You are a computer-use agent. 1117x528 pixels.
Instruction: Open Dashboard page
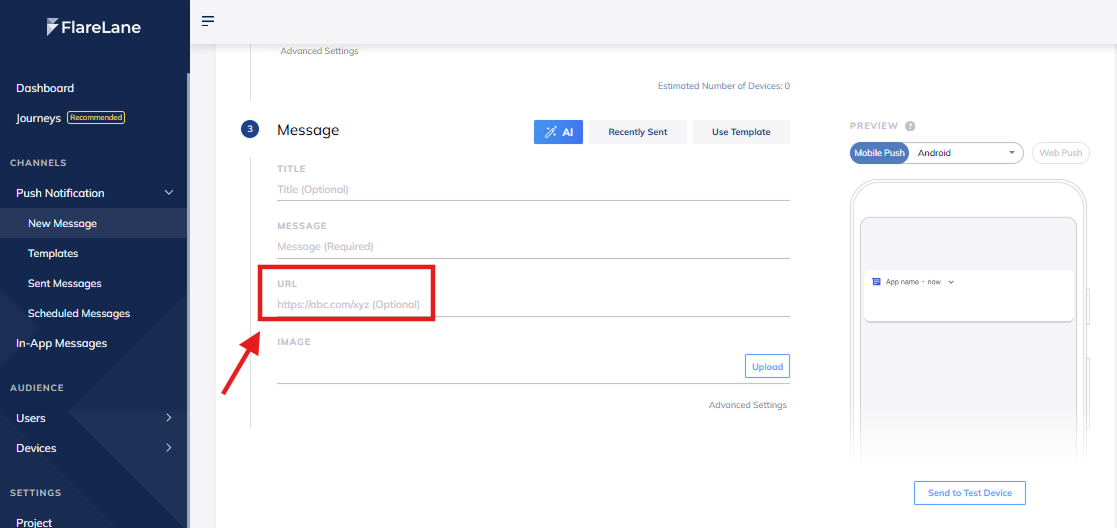pyautogui.click(x=45, y=88)
